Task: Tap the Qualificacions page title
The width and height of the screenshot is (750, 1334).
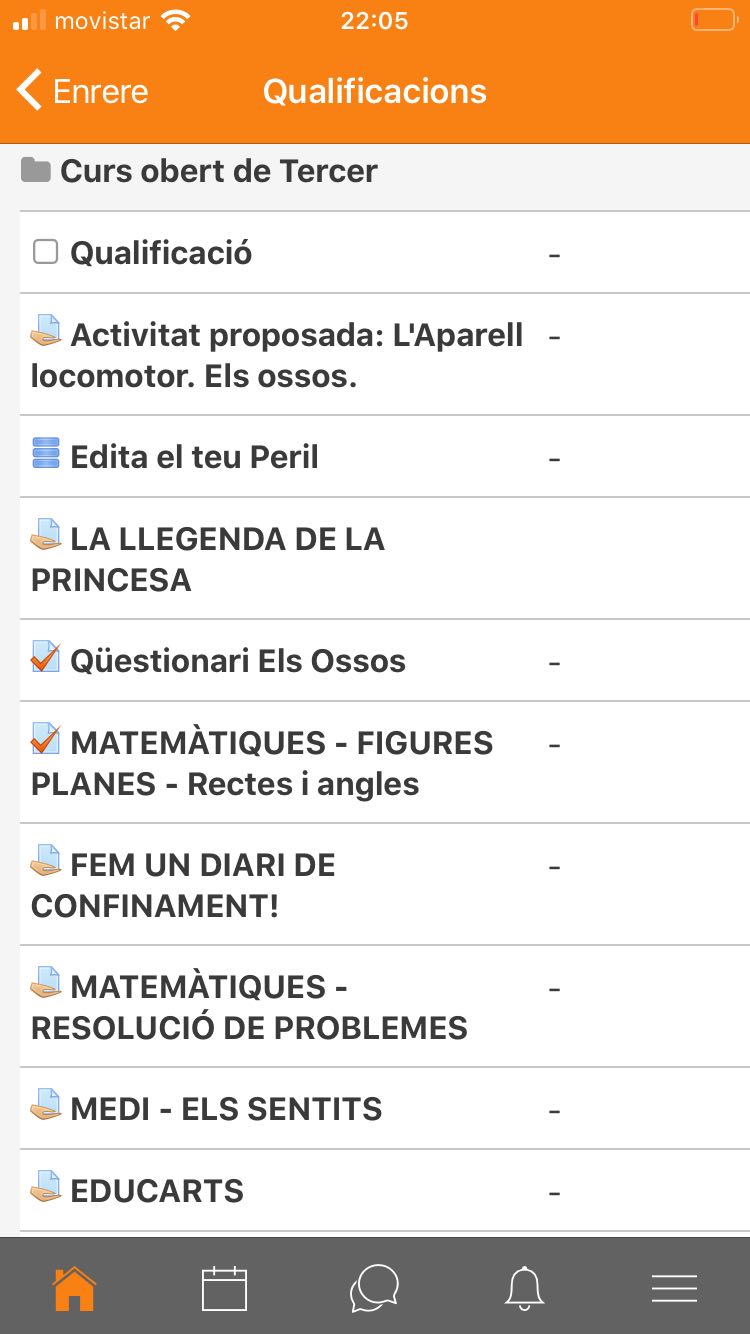Action: click(374, 91)
